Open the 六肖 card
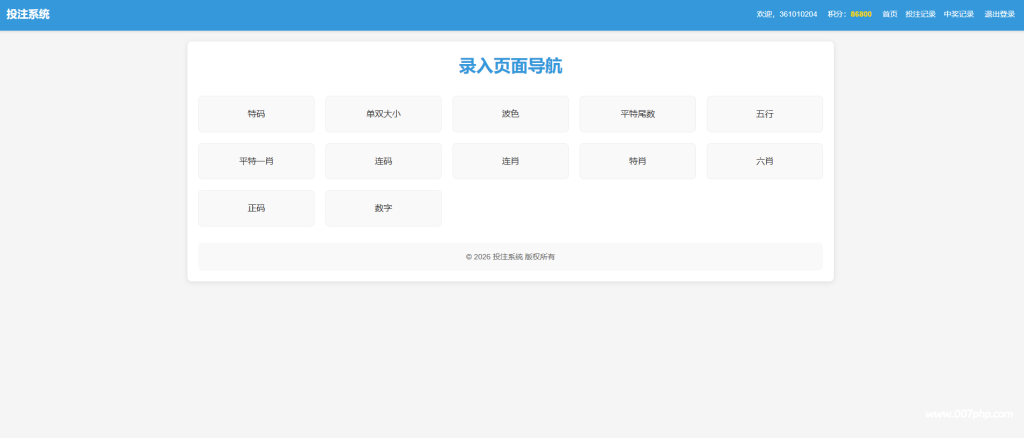 click(765, 161)
